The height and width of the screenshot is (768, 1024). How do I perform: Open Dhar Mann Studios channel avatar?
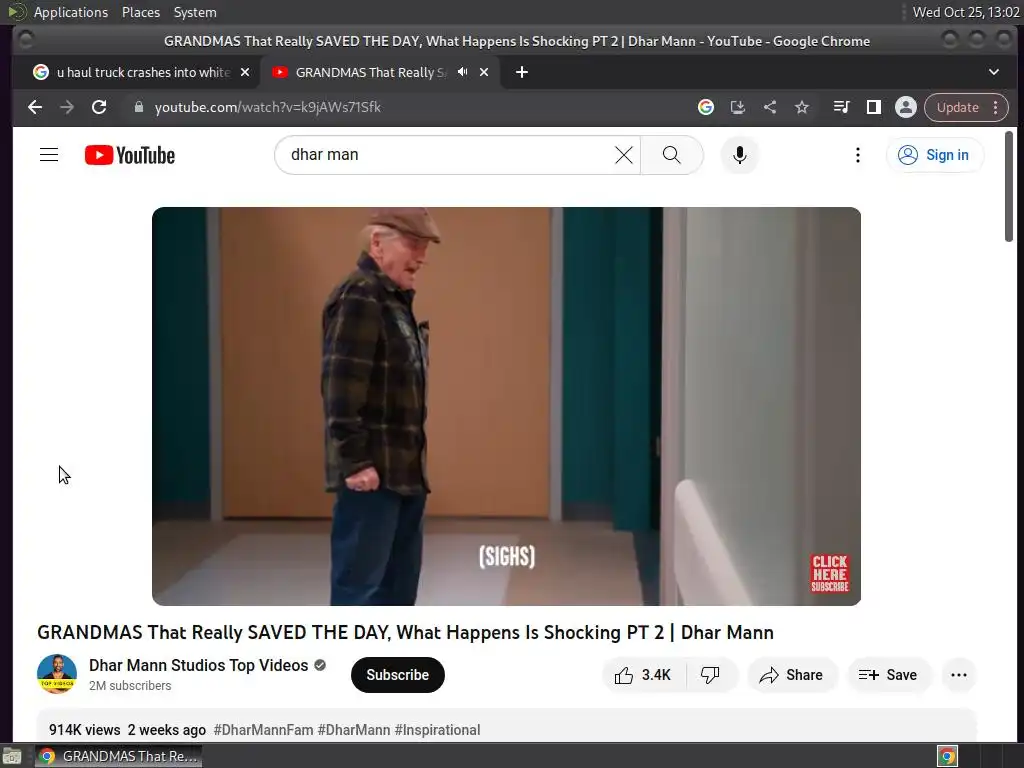pos(57,674)
